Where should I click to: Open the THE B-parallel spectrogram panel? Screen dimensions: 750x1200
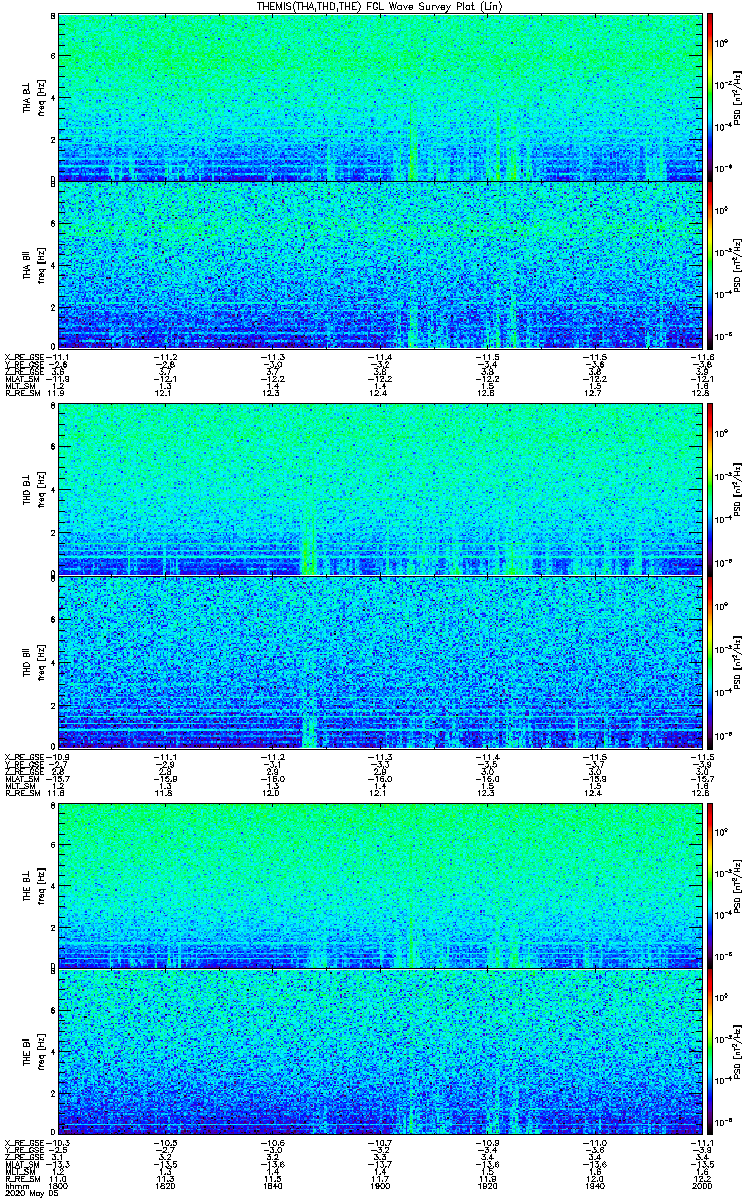pos(379,1052)
